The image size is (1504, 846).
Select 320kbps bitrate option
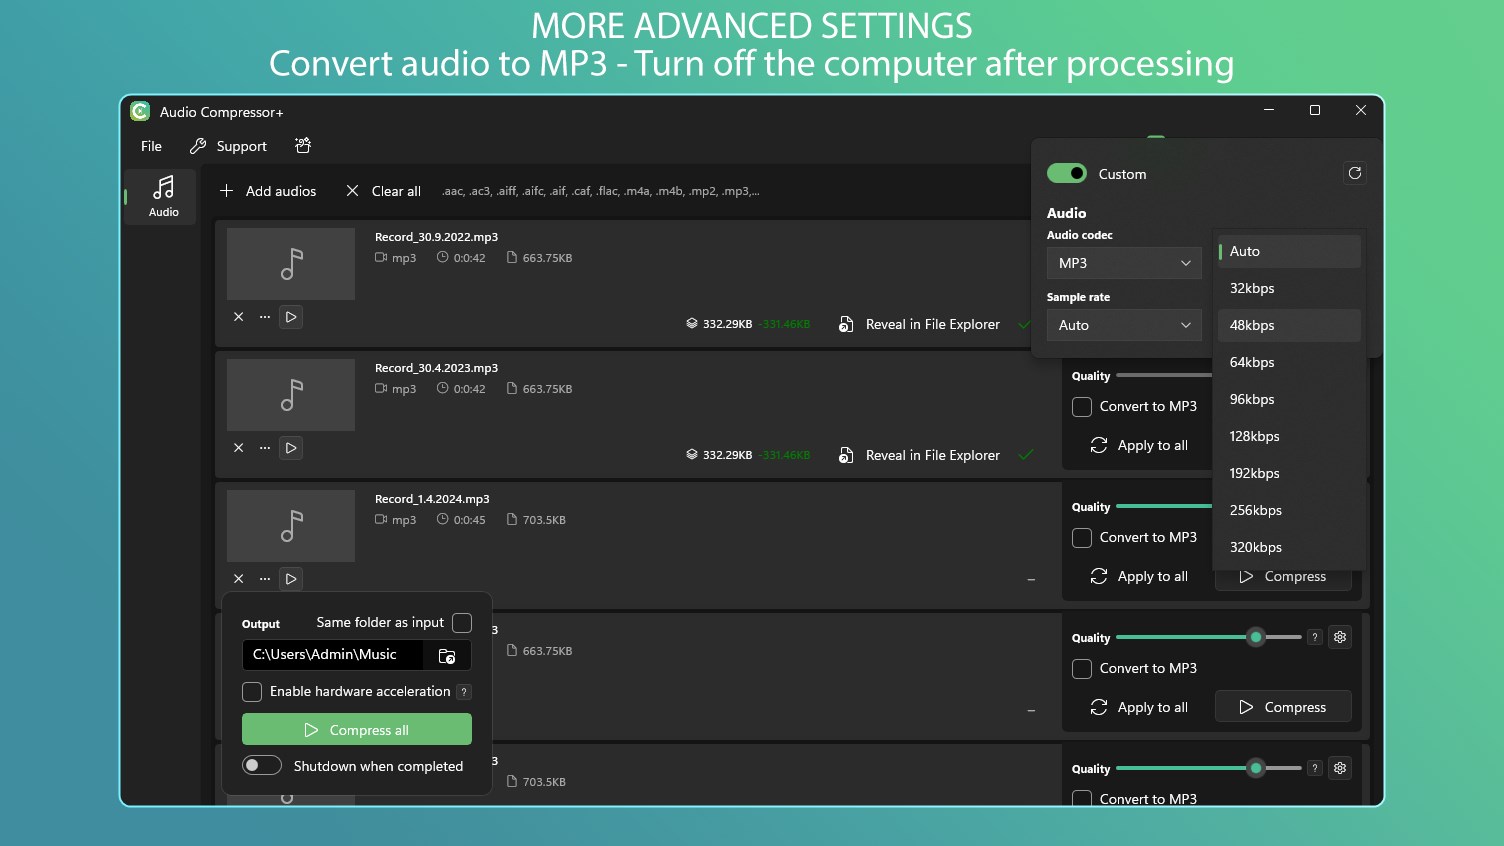click(x=1289, y=547)
